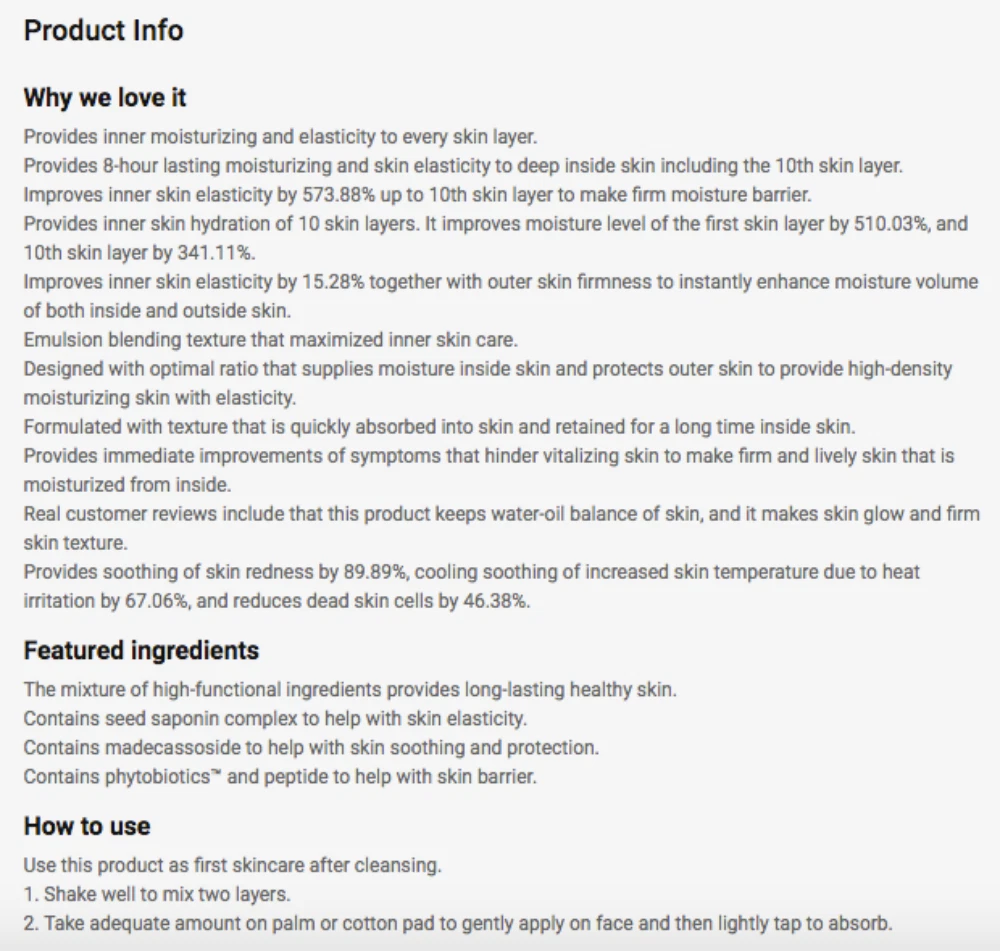Screen dimensions: 1000x951
Task: Click the How to use heading
Action: click(x=87, y=826)
